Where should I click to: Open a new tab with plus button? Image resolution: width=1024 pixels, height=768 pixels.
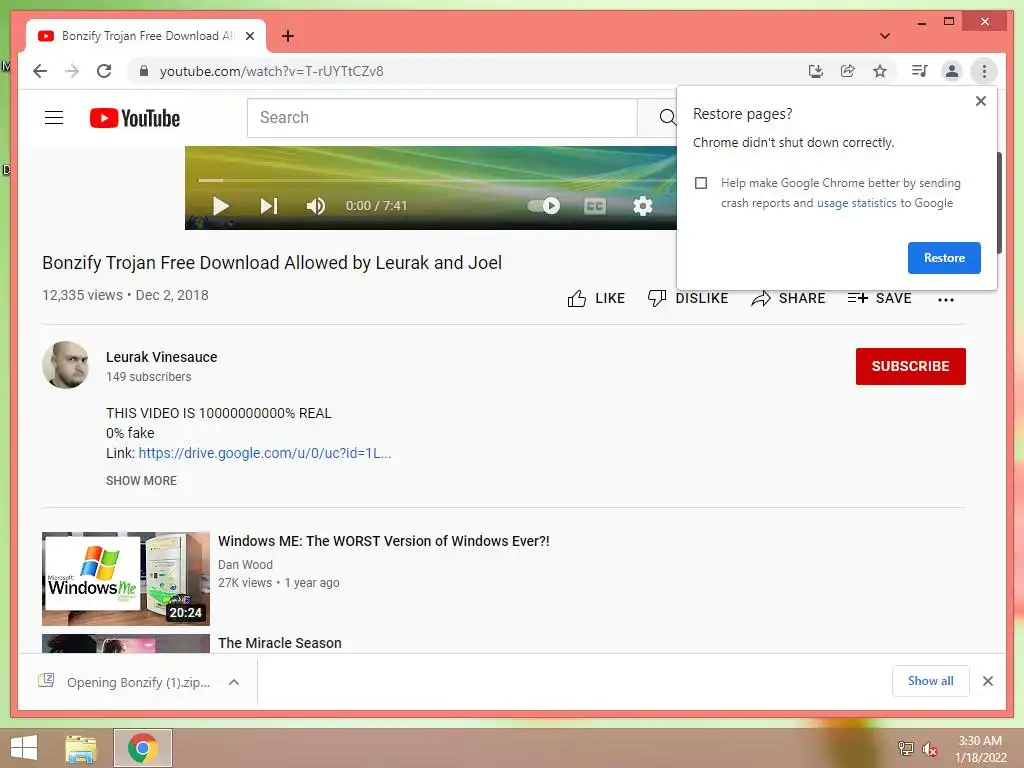click(288, 36)
